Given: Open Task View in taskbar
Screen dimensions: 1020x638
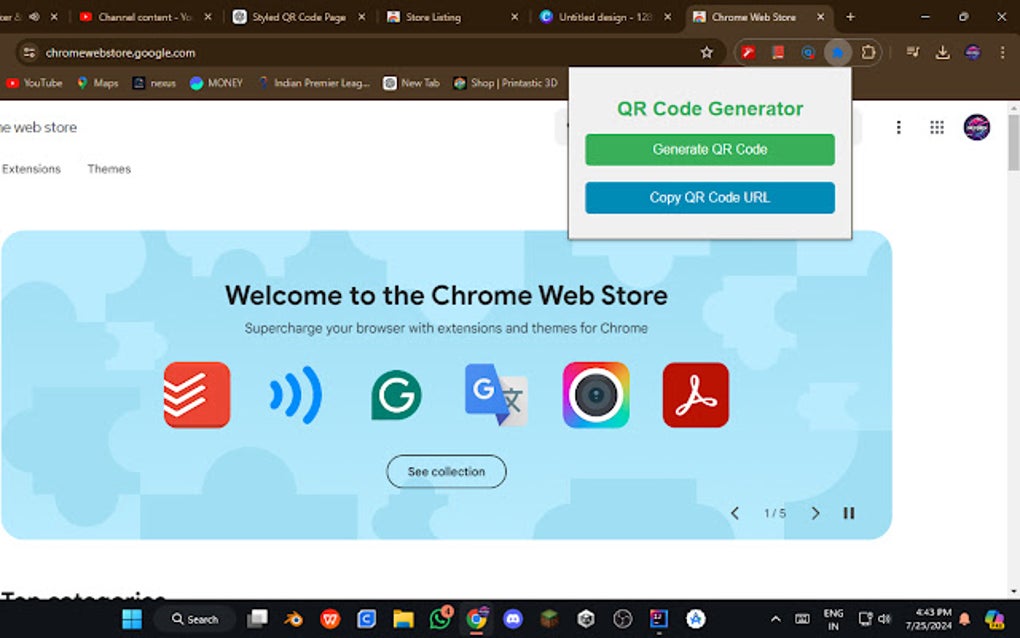Looking at the screenshot, I should click(257, 619).
